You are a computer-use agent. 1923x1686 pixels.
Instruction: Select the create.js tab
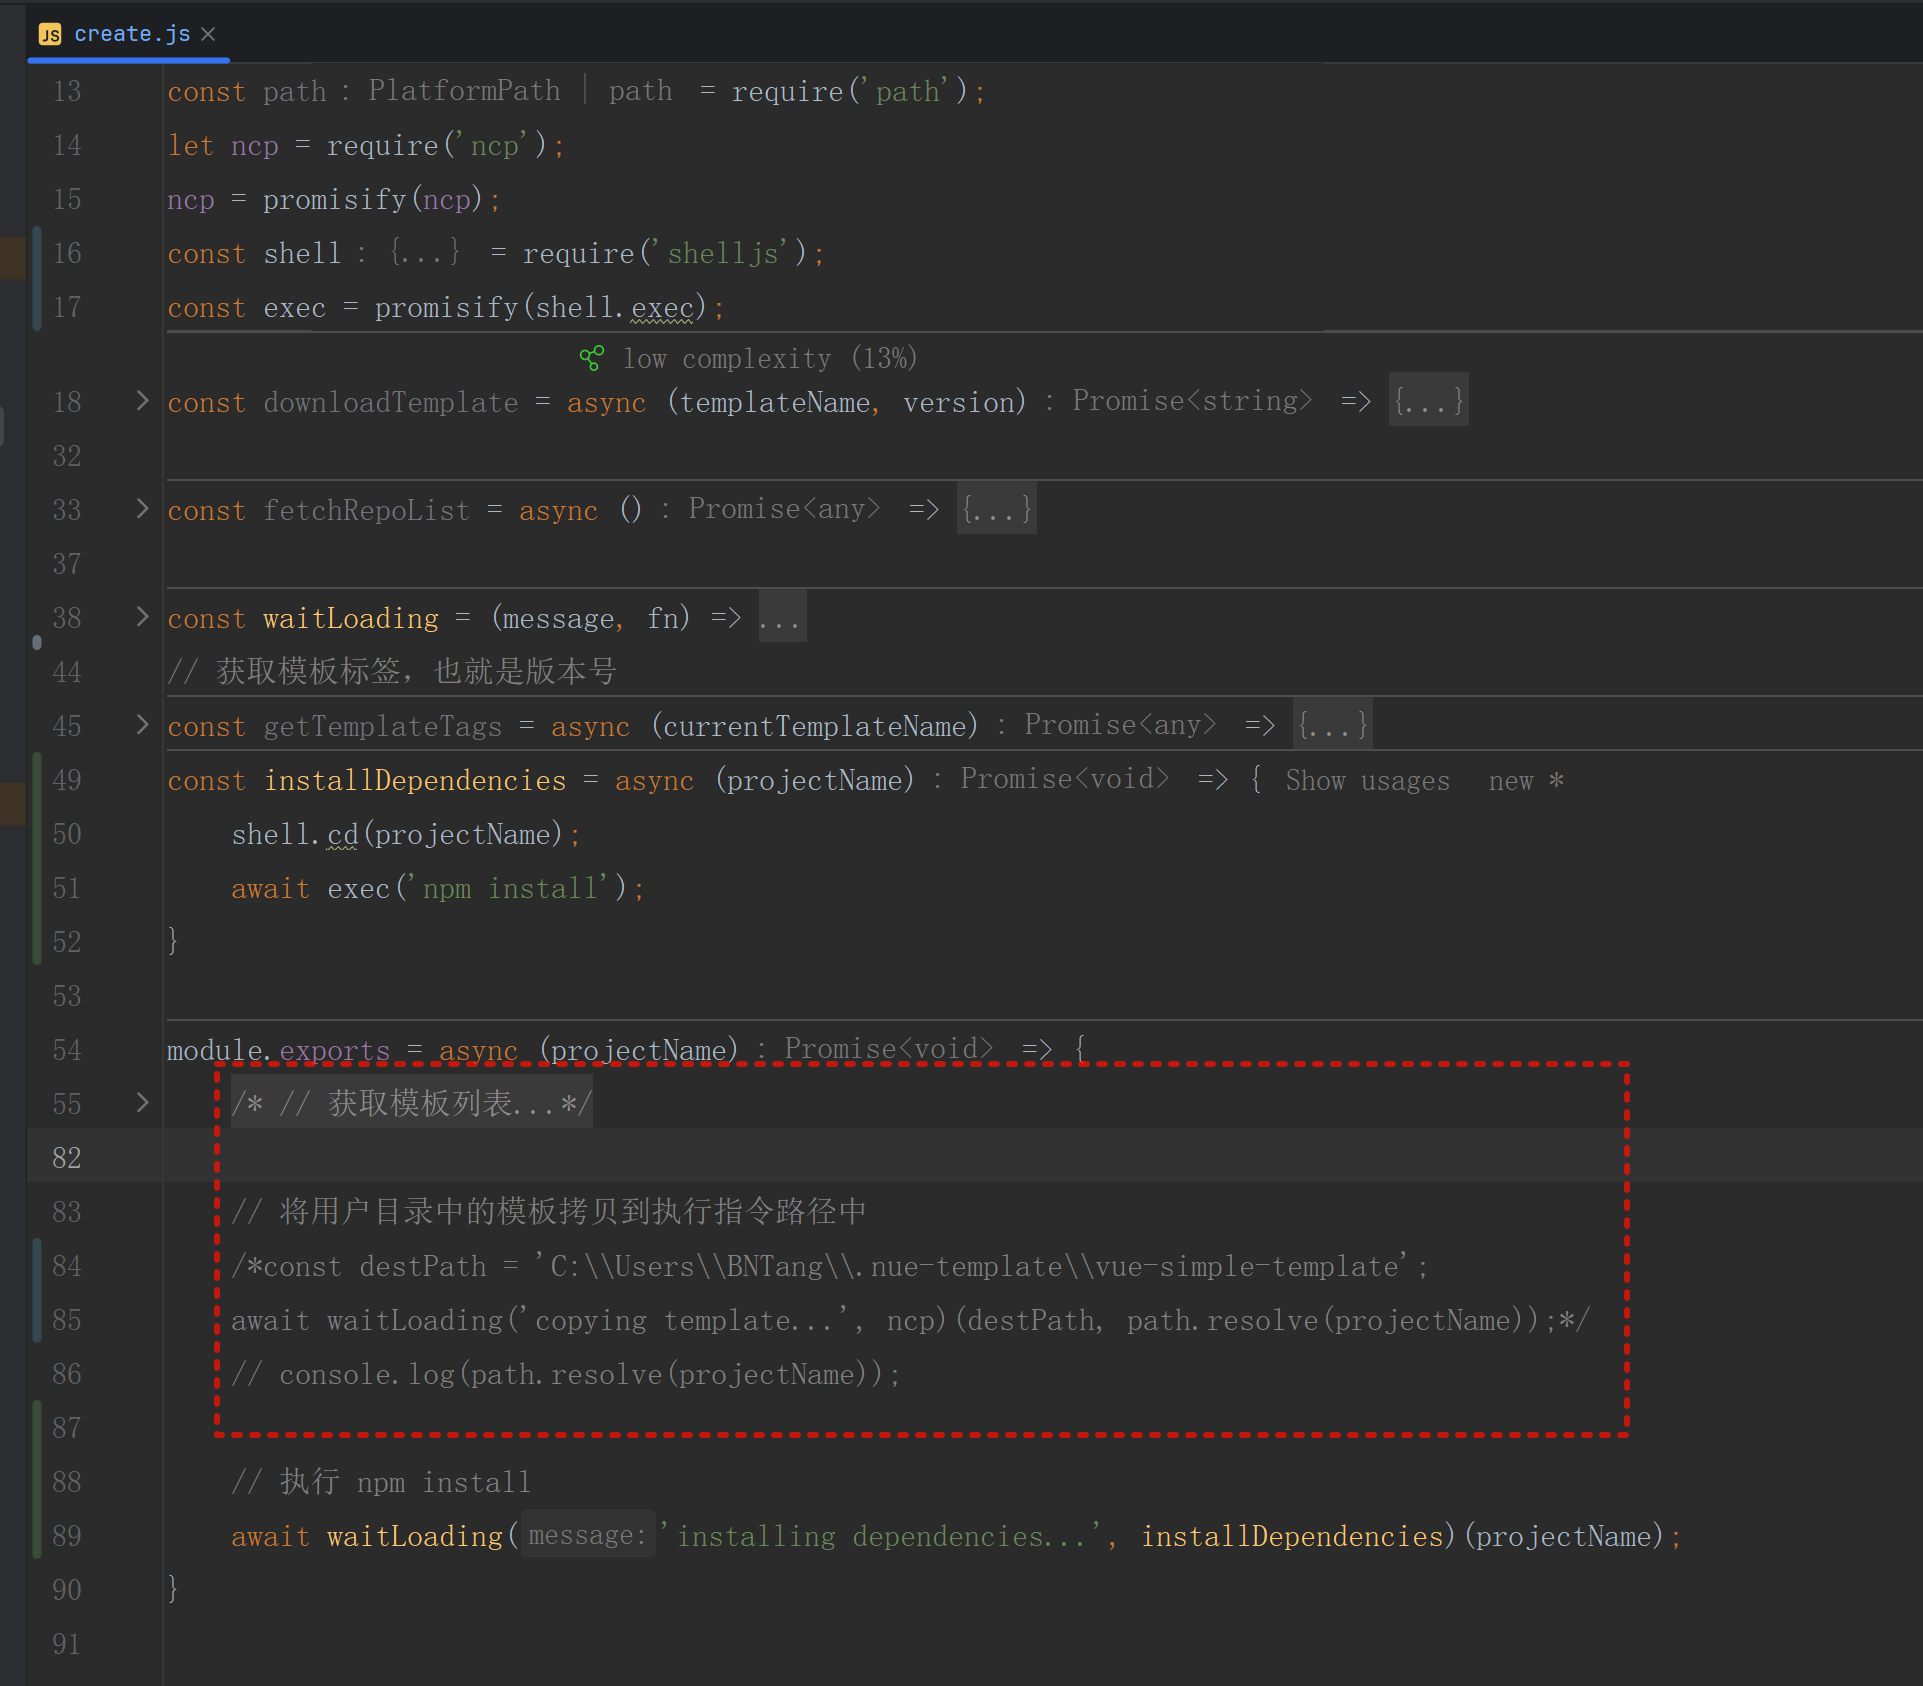coord(131,34)
